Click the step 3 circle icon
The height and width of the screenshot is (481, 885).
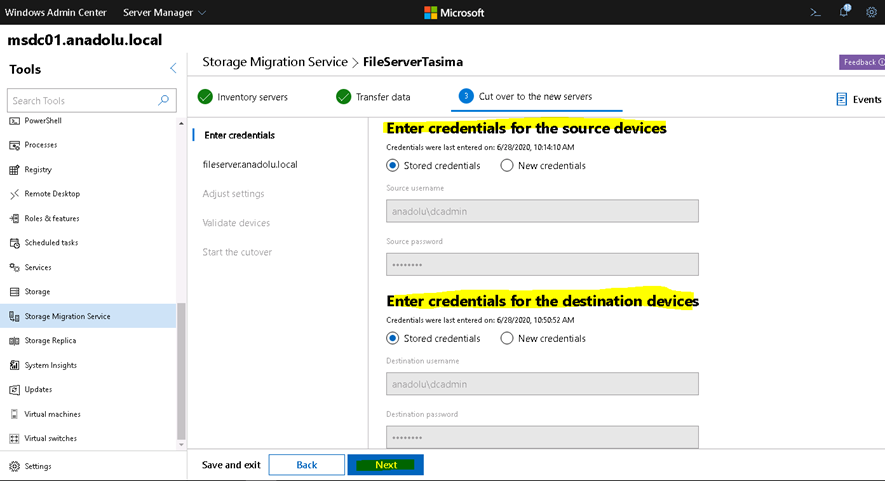coord(466,96)
